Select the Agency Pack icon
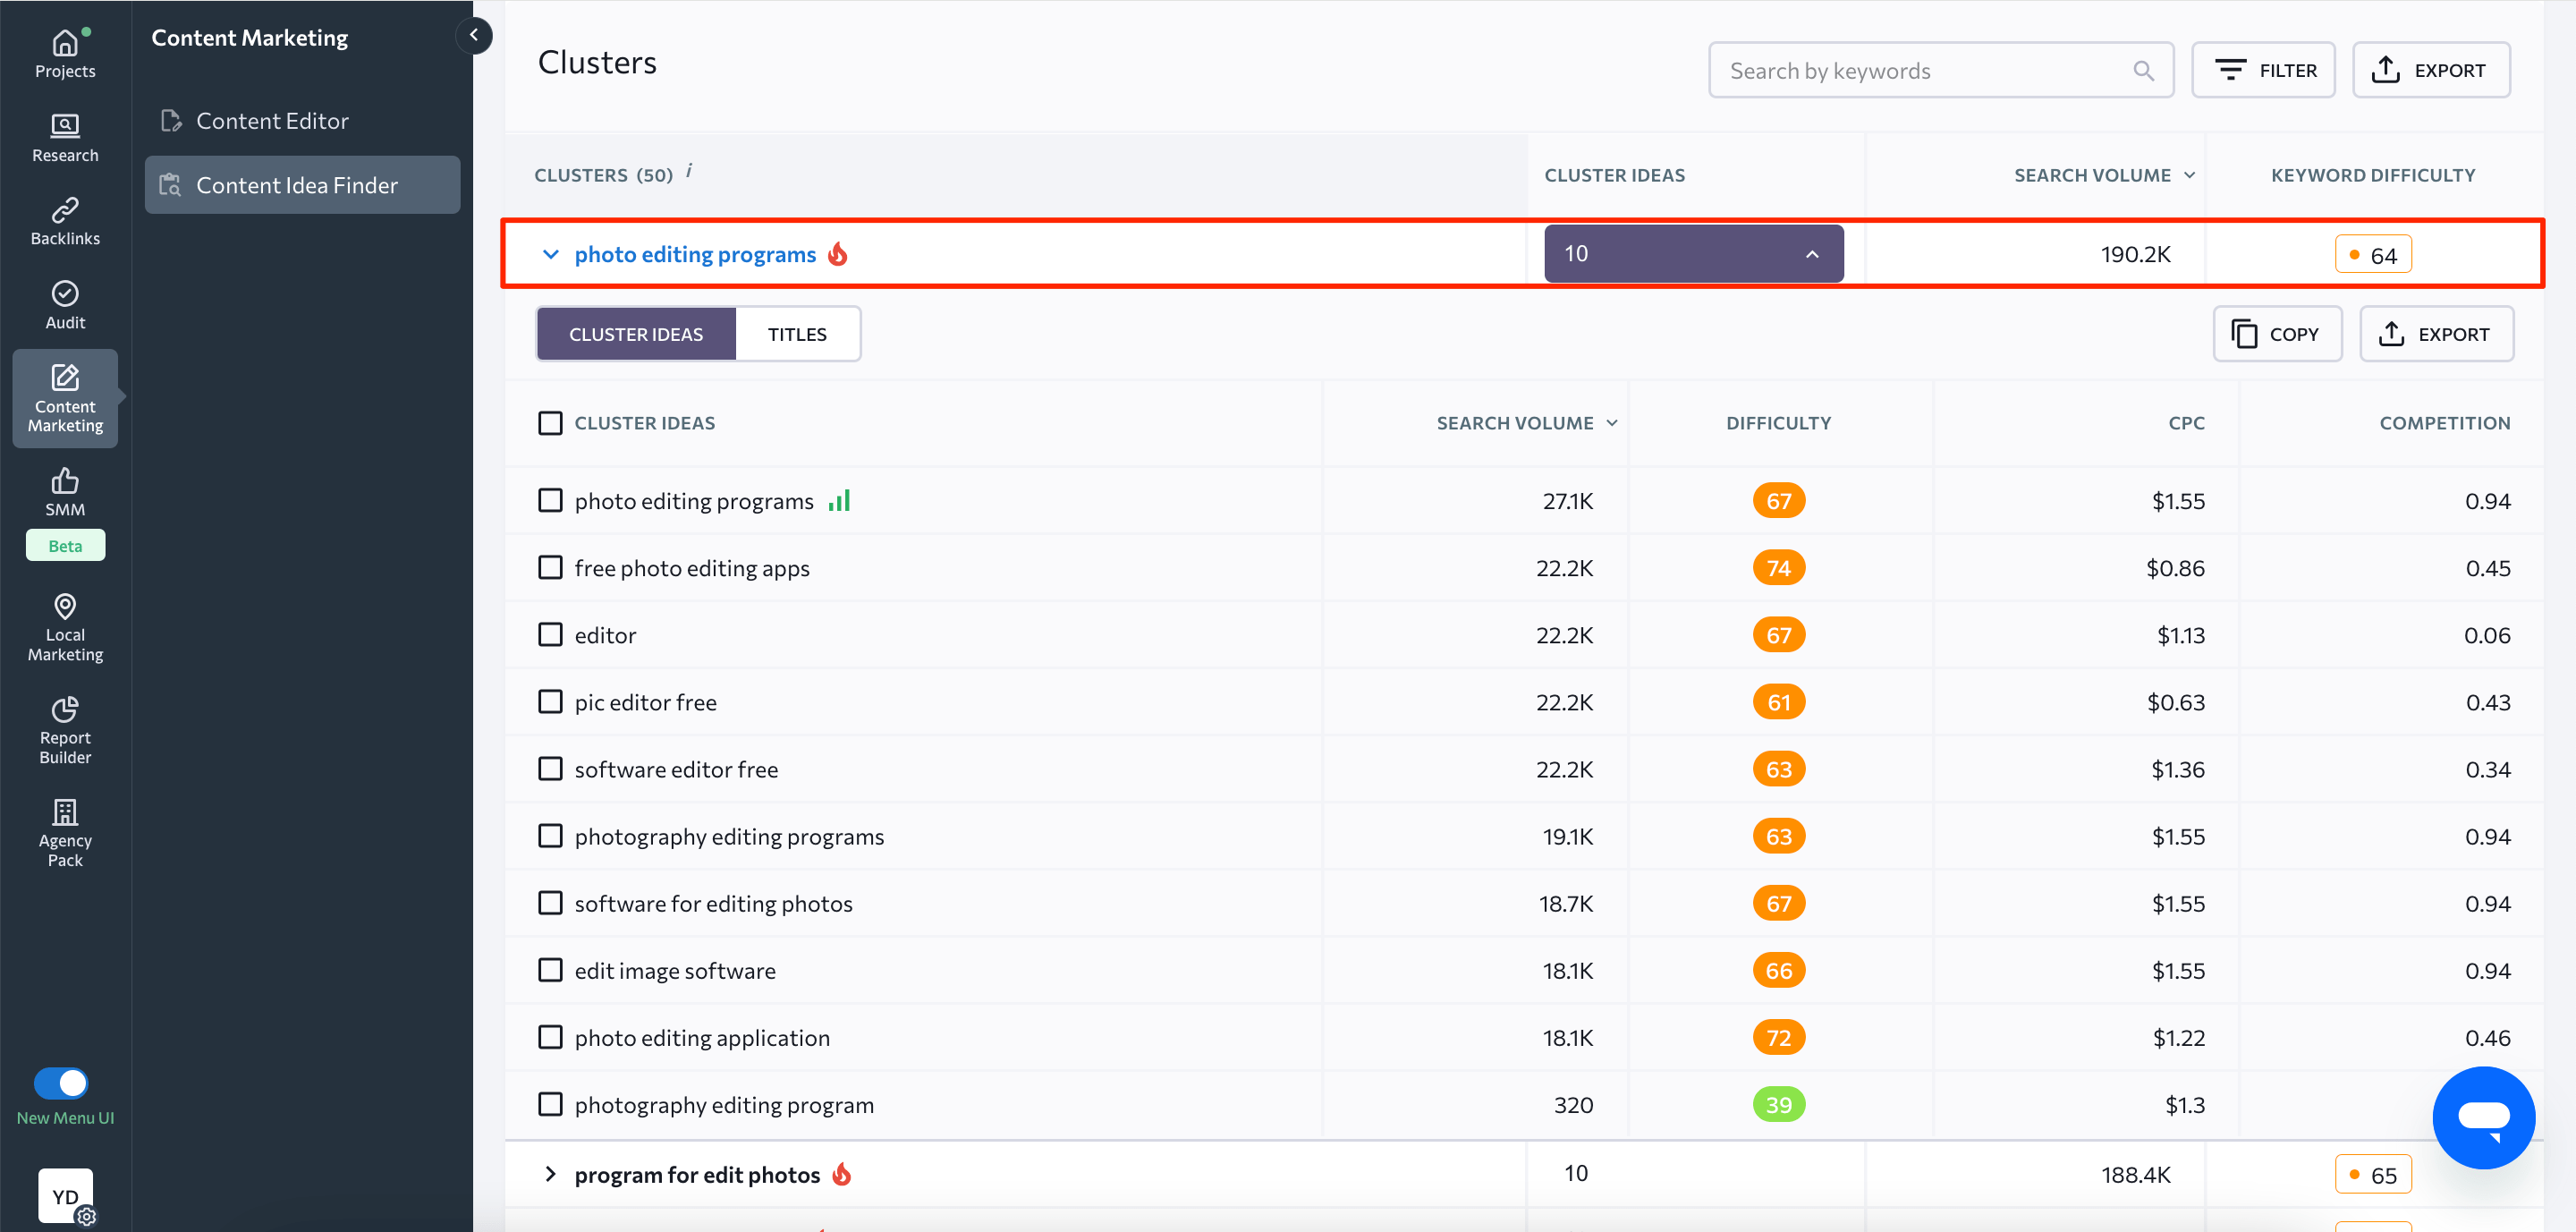Image resolution: width=2576 pixels, height=1232 pixels. [x=64, y=832]
